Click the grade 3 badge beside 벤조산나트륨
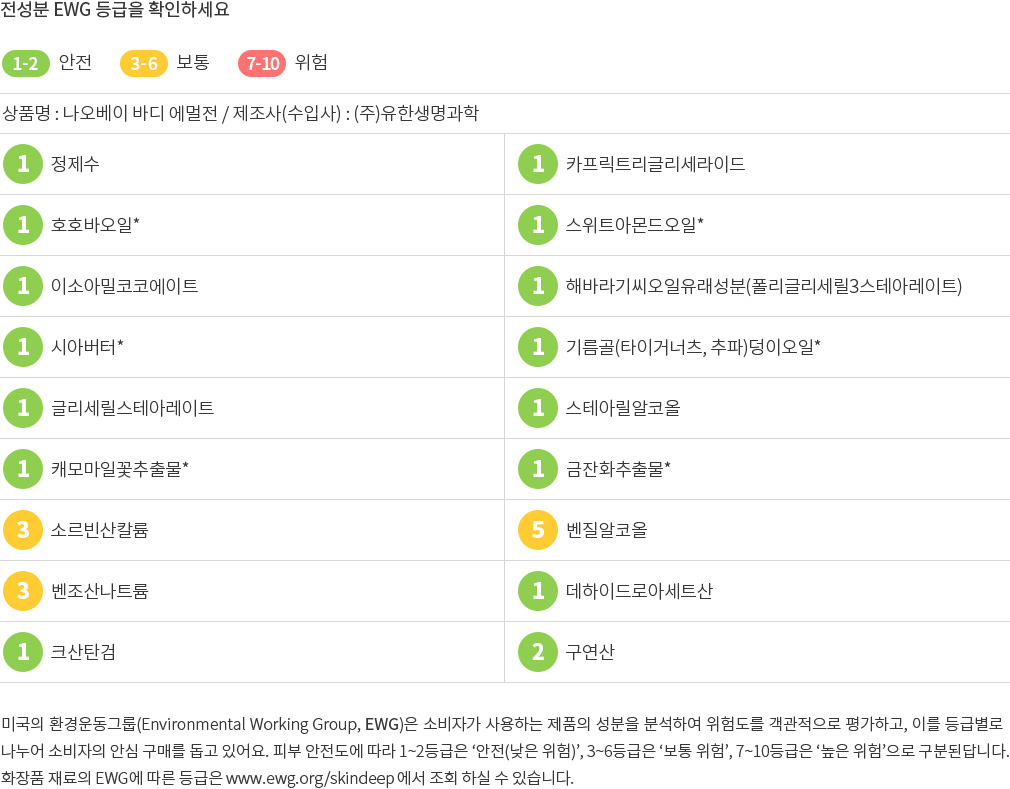 point(23,591)
